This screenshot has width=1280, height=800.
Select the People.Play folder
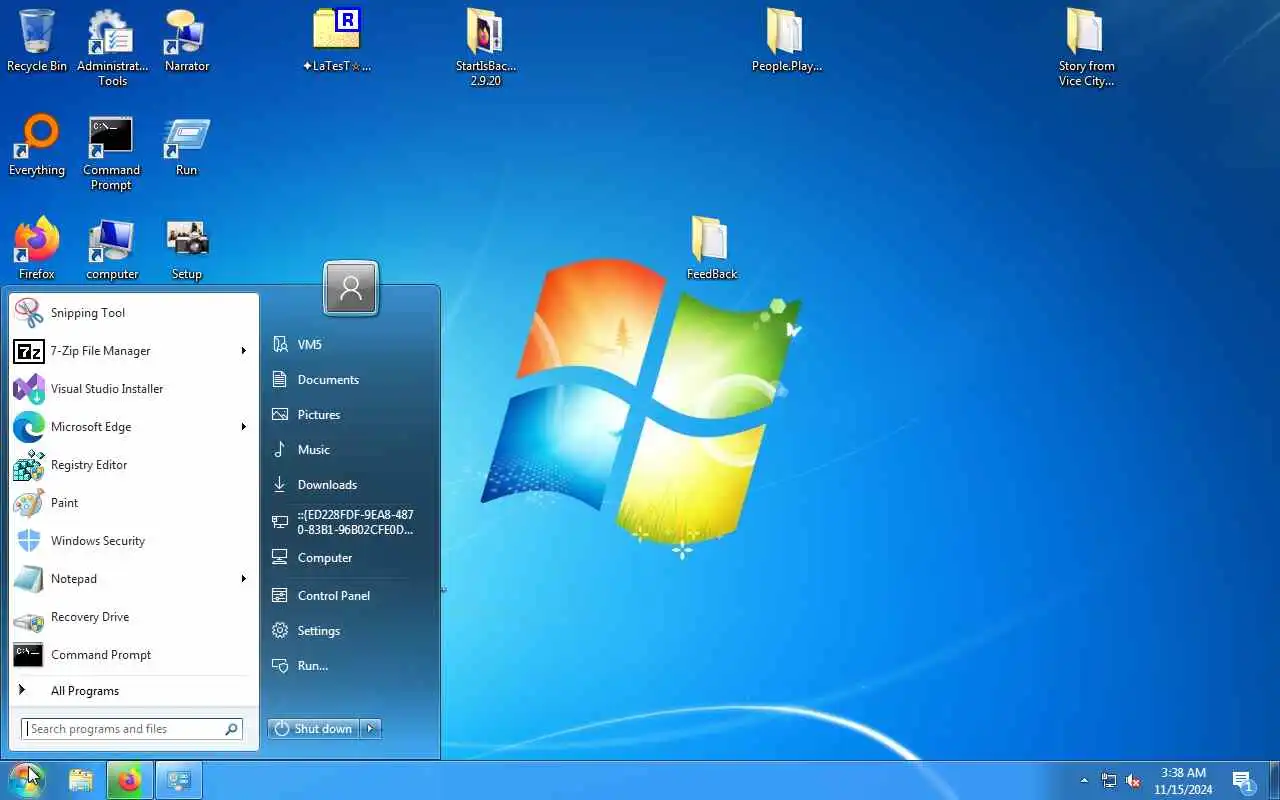(786, 41)
